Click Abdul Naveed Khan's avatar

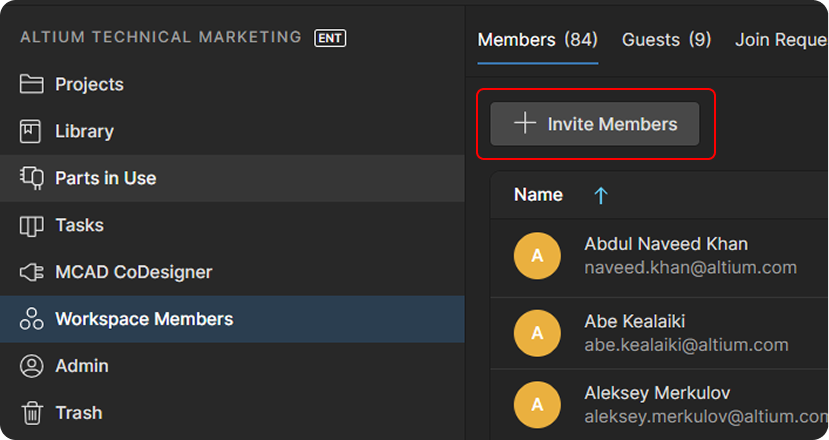click(x=537, y=256)
